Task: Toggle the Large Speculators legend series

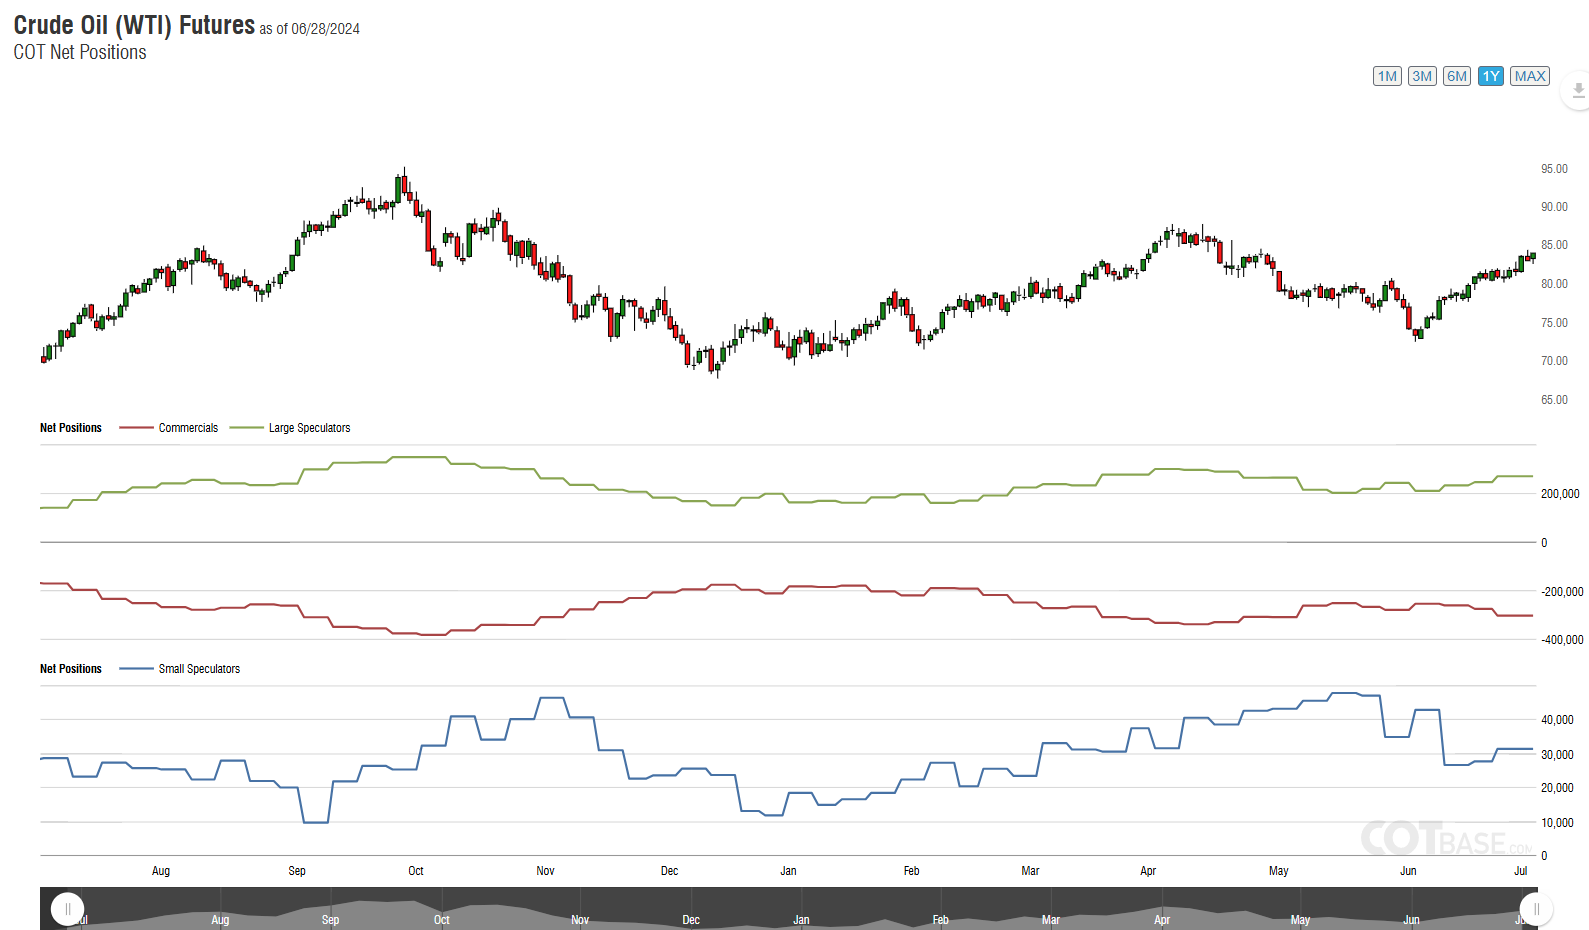Action: 309,428
